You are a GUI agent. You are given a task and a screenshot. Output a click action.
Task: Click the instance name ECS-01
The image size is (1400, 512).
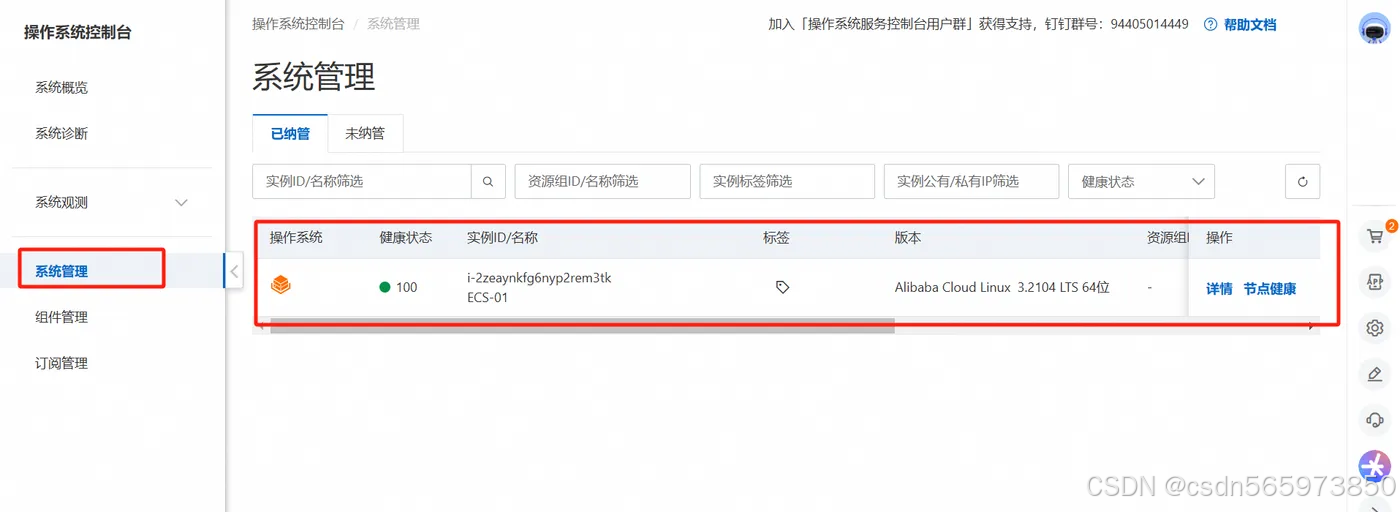pyautogui.click(x=487, y=297)
